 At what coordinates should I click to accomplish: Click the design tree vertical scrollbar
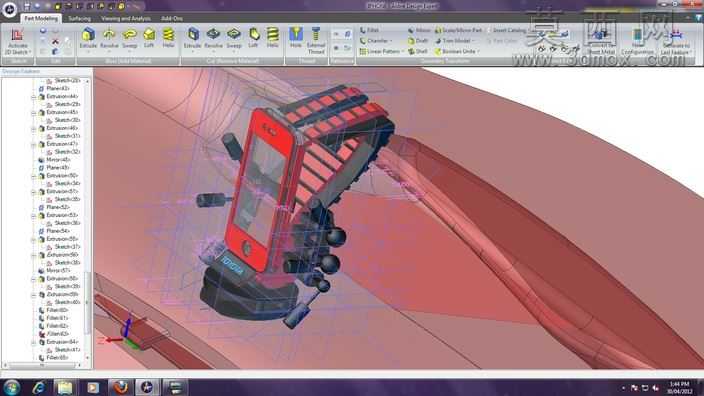[x=87, y=304]
